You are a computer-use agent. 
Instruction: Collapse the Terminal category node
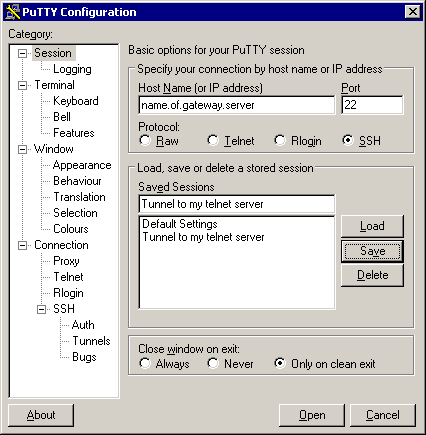point(22,85)
